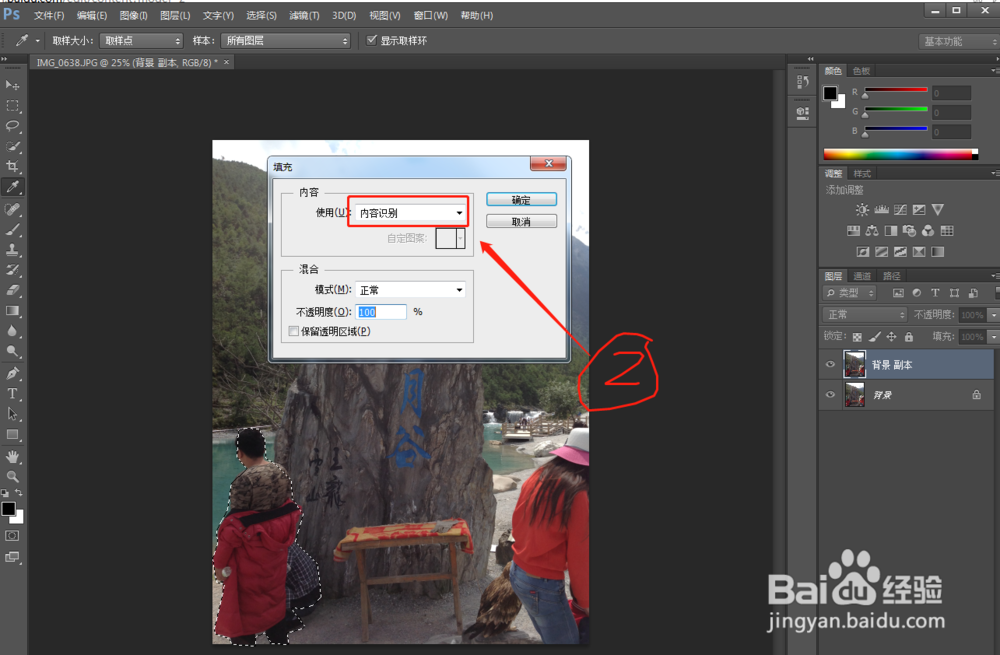This screenshot has height=655, width=1000.
Task: Select the Clone Stamp tool
Action: pyautogui.click(x=12, y=250)
